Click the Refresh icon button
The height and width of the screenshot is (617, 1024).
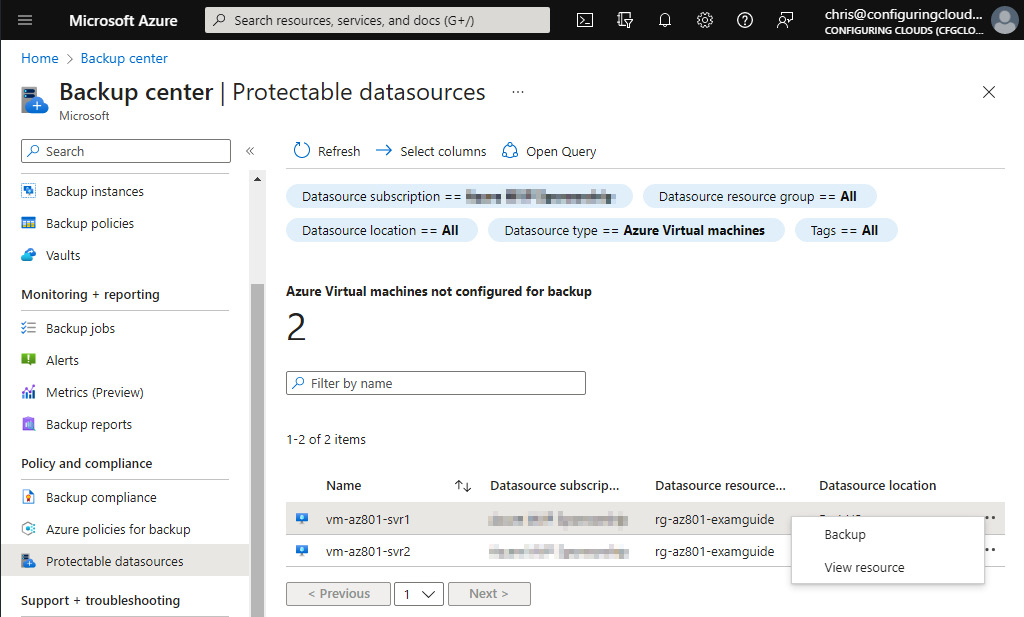pyautogui.click(x=302, y=151)
